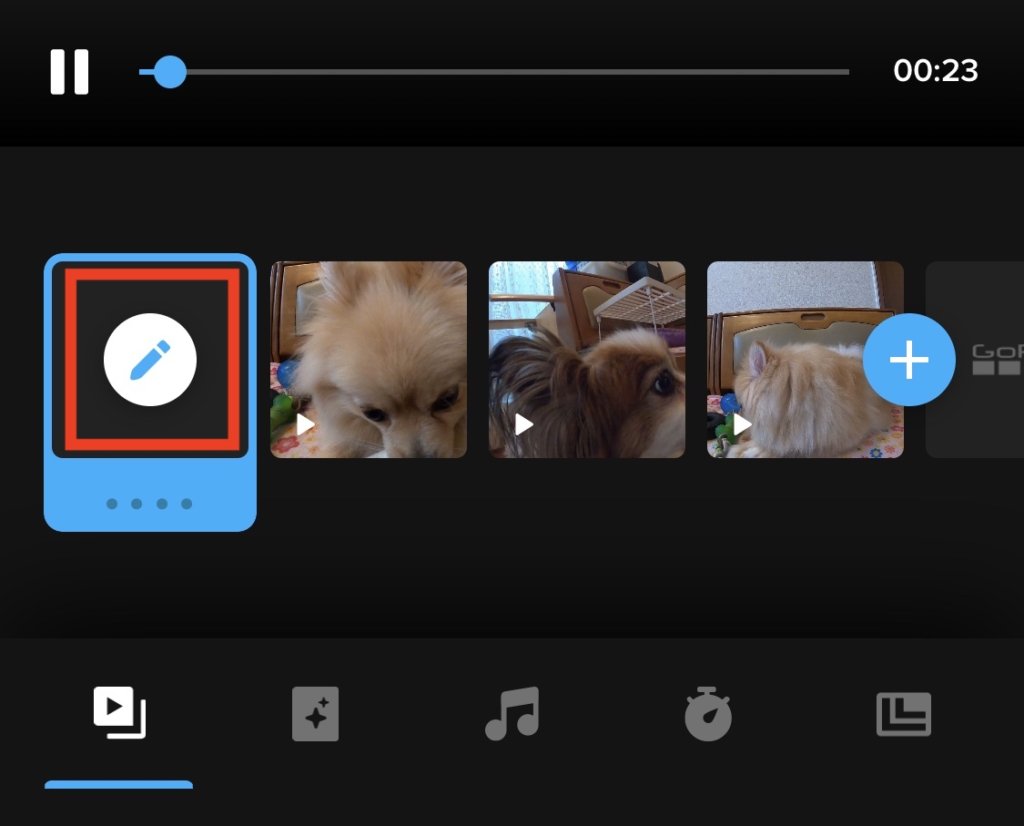Open the stopwatch duration tab

[708, 714]
